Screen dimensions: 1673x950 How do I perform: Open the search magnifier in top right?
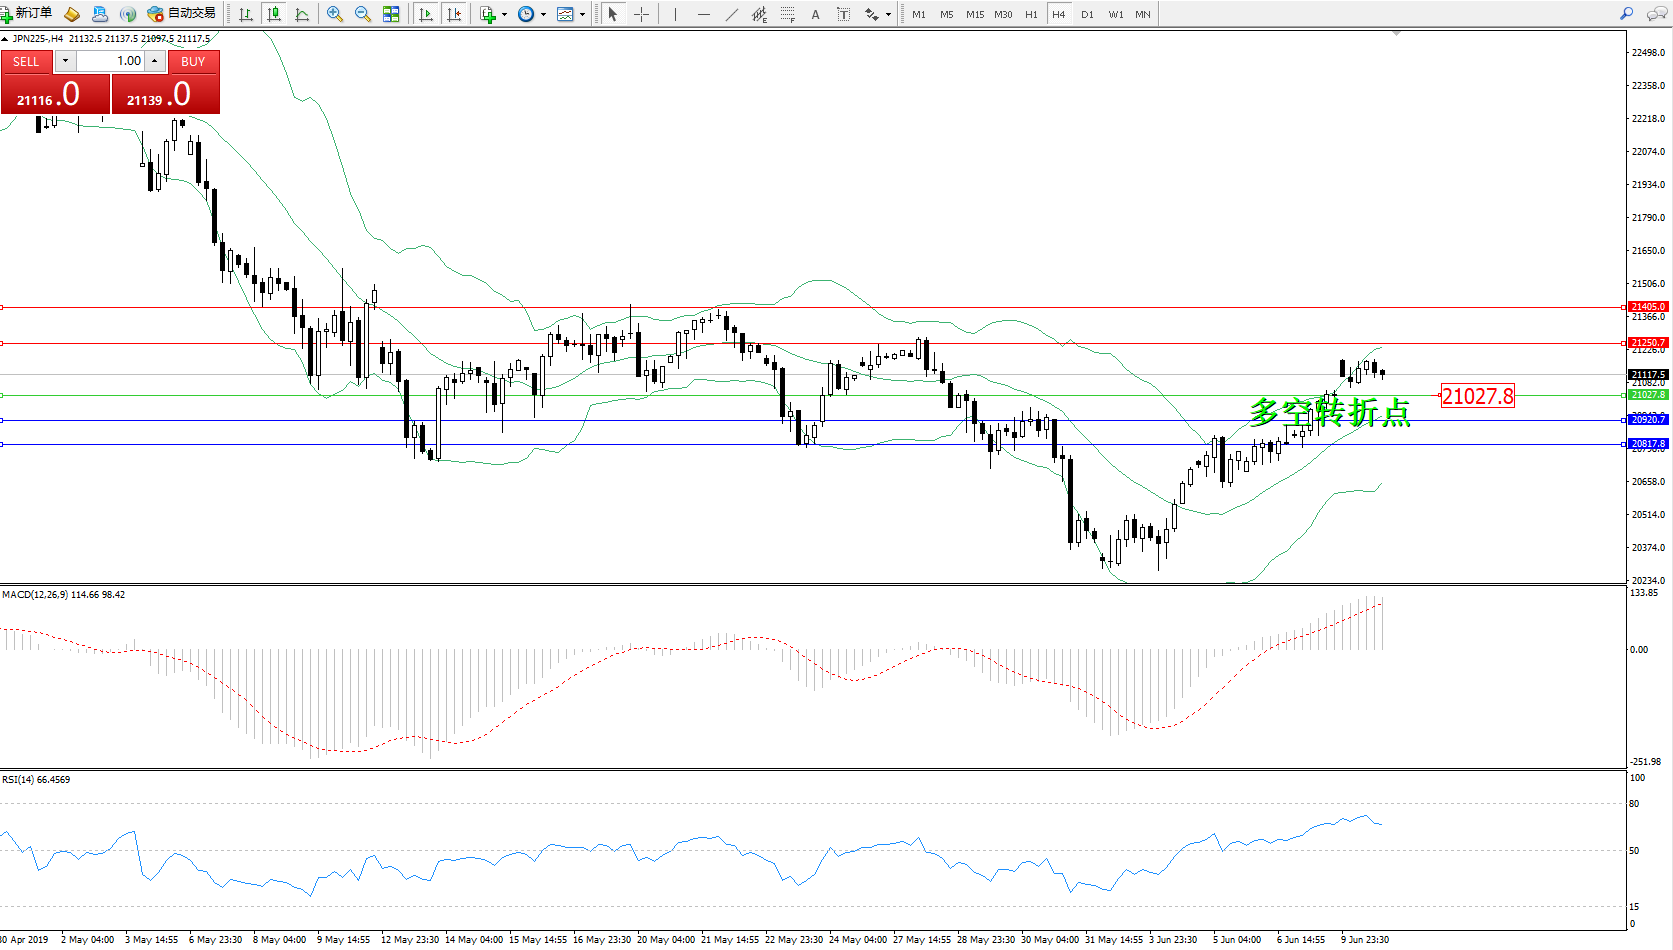1626,14
